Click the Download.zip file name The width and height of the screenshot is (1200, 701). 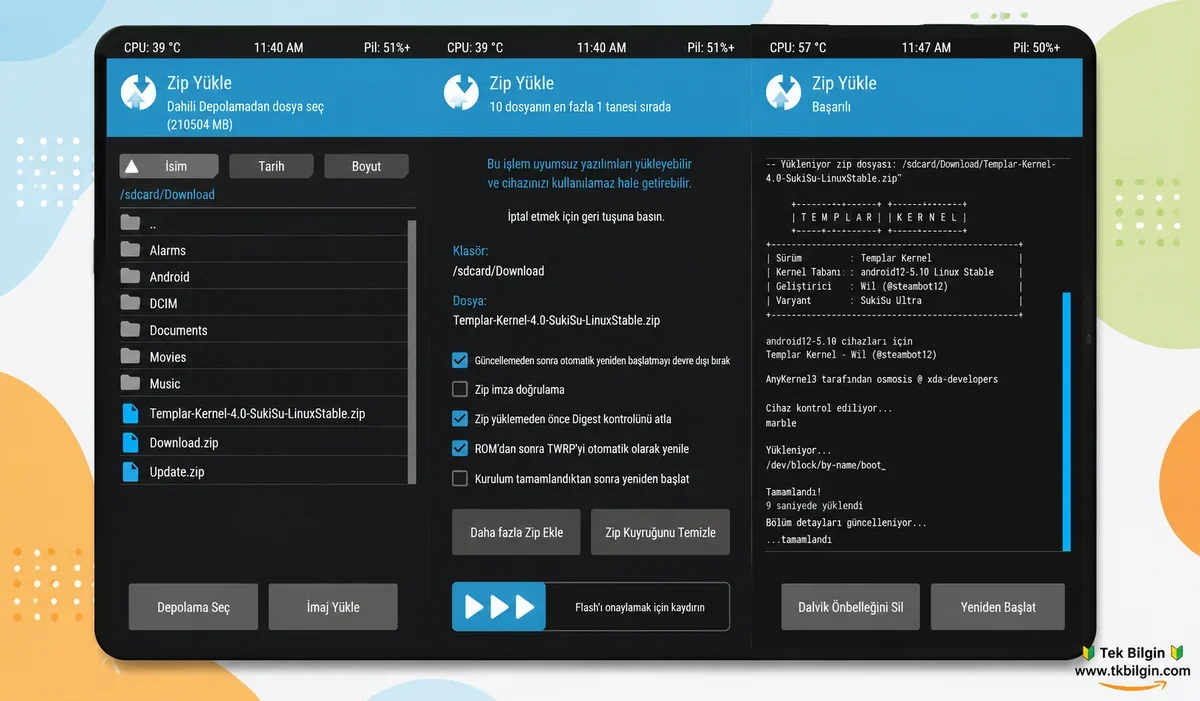184,443
